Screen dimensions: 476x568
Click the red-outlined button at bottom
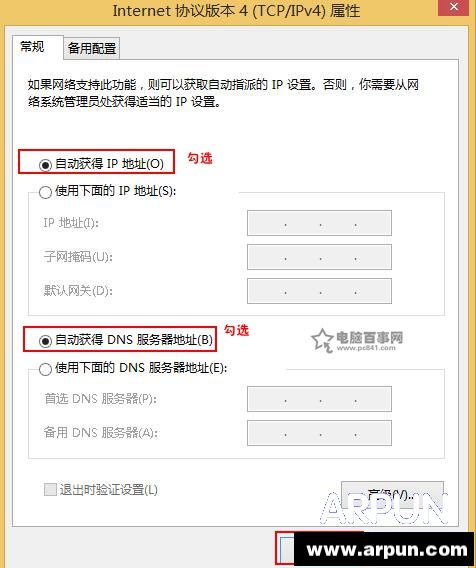[x=285, y=548]
